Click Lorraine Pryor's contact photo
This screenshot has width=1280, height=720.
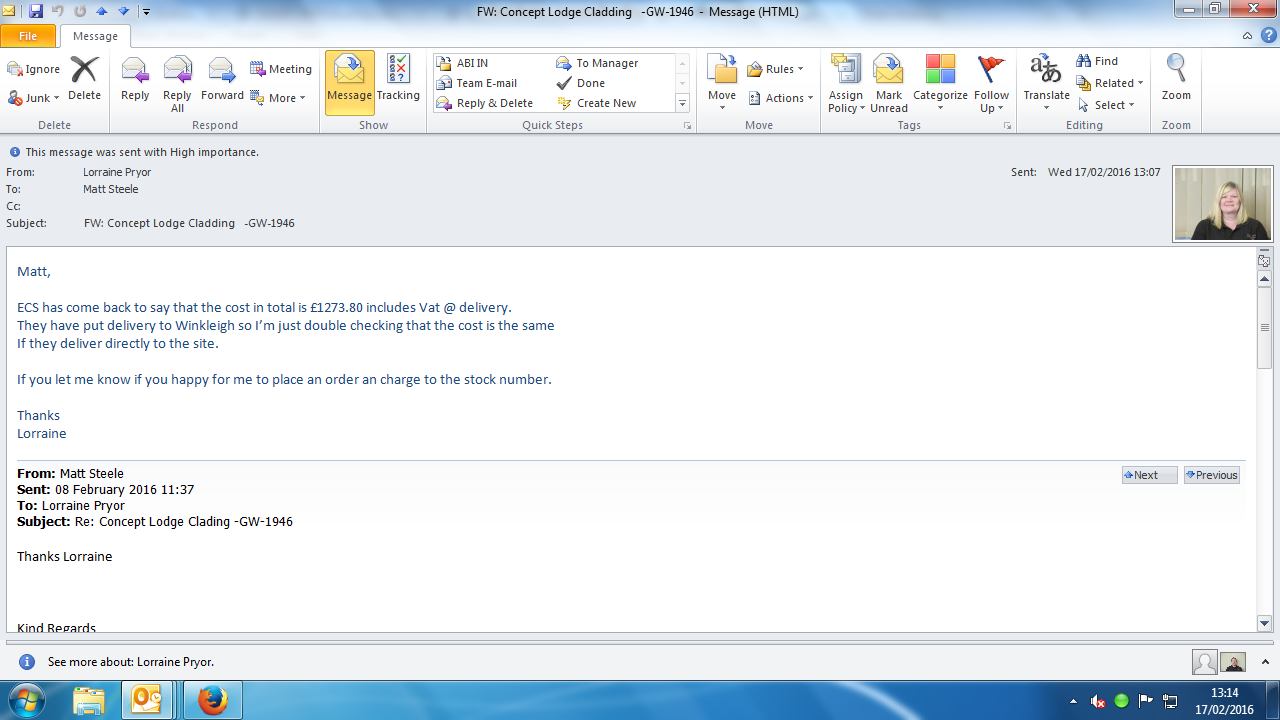click(x=1223, y=204)
